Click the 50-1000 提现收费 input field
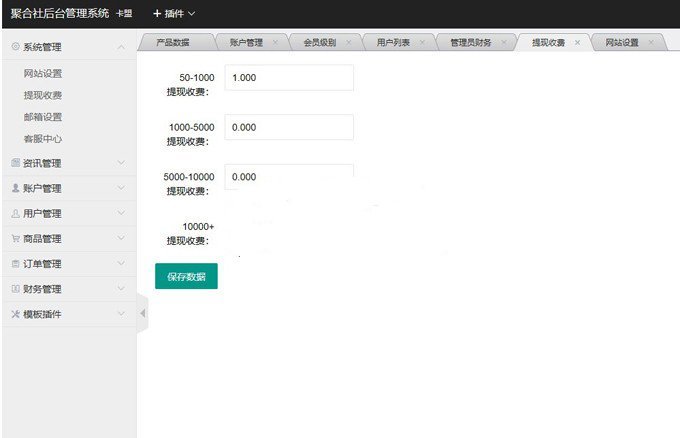The height and width of the screenshot is (438, 680). [x=289, y=78]
